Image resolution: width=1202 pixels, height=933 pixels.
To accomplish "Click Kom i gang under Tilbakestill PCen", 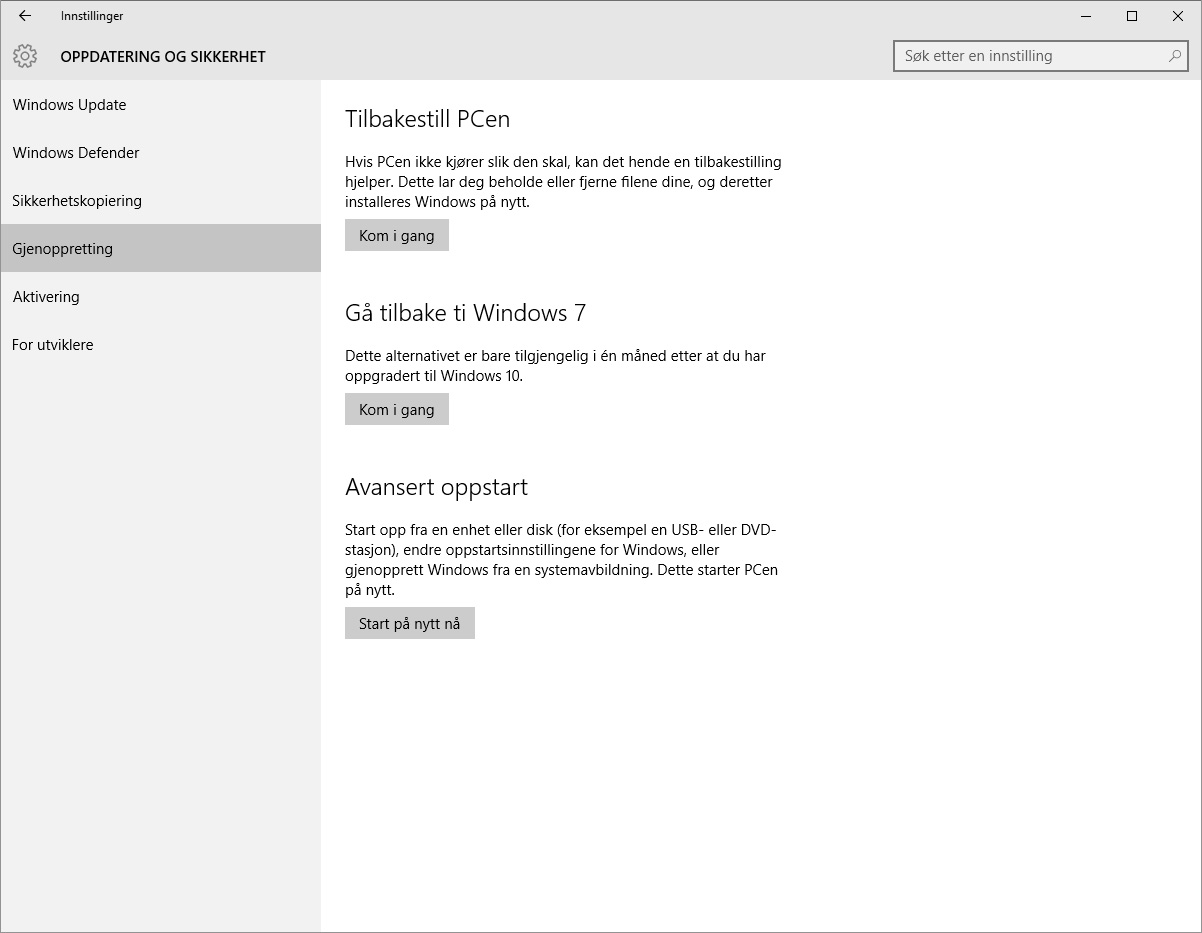I will click(397, 235).
